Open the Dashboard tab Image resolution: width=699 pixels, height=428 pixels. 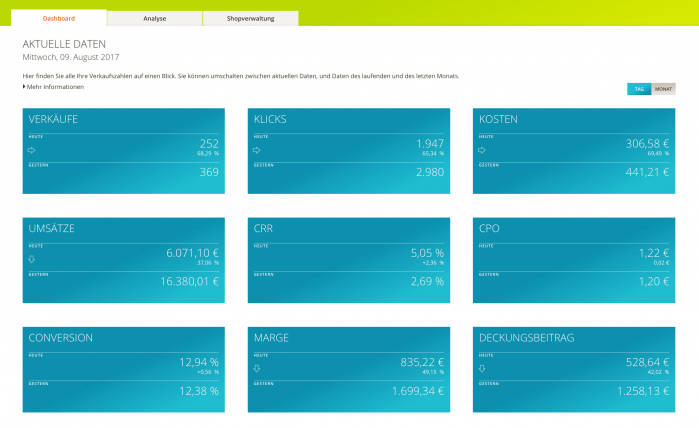pos(59,18)
